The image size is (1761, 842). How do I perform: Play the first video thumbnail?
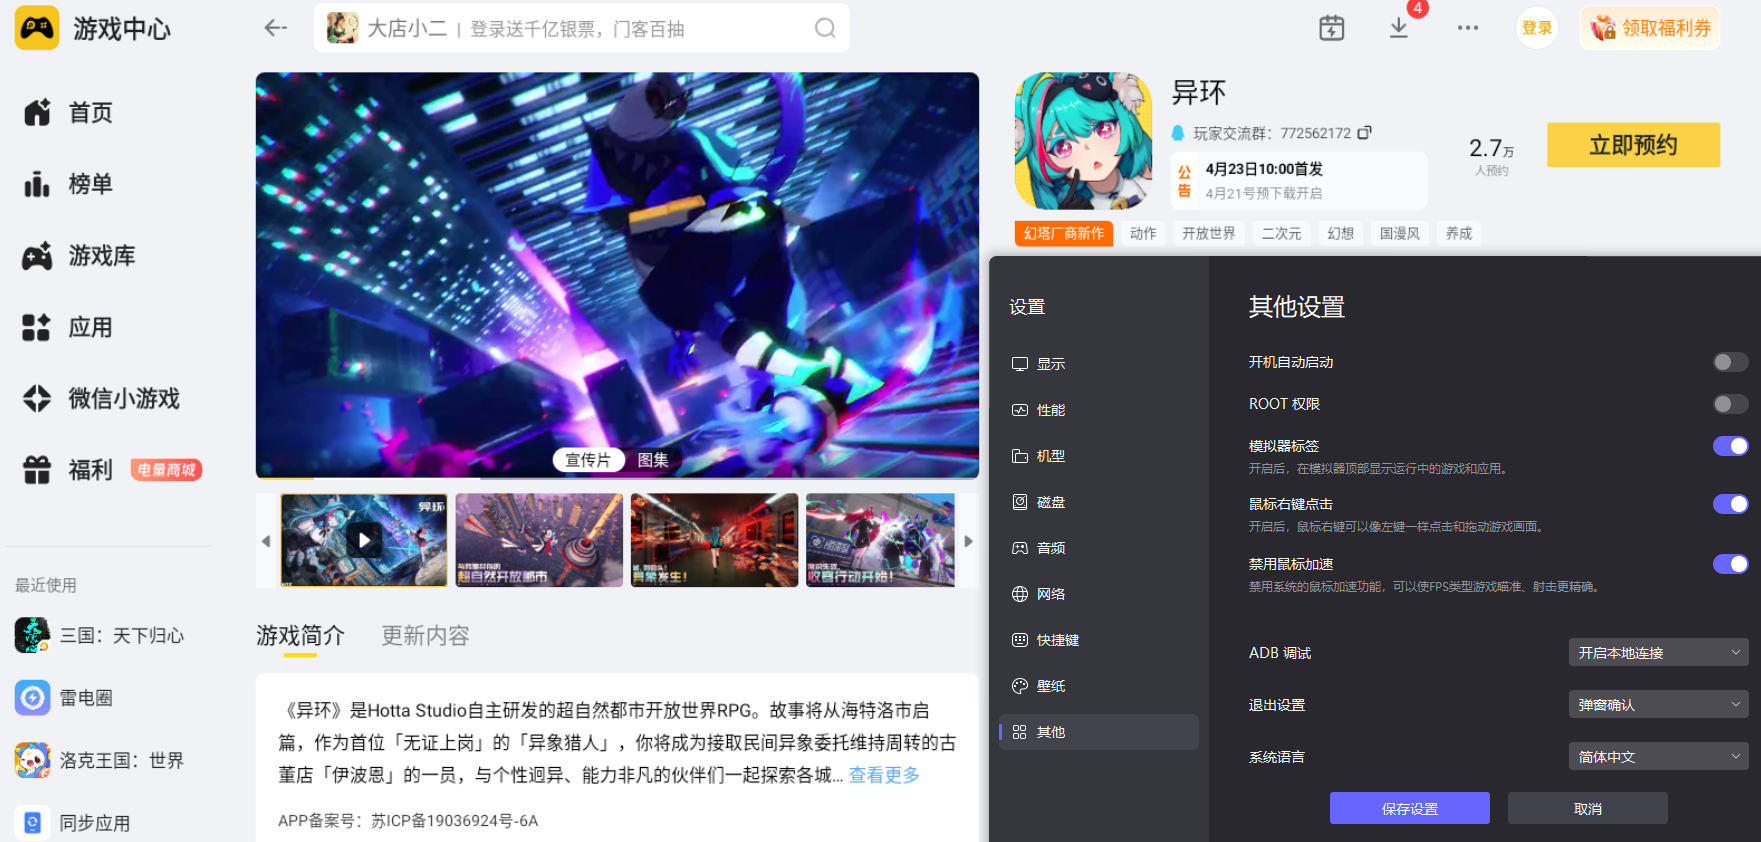(x=364, y=540)
